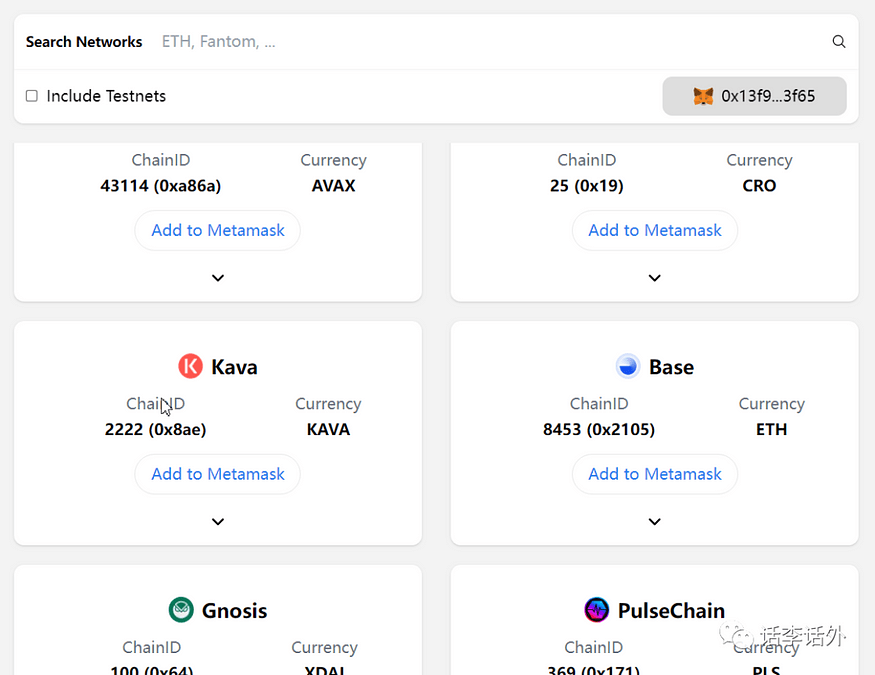Image resolution: width=875 pixels, height=675 pixels.
Task: Click the Kava network title
Action: click(x=234, y=367)
